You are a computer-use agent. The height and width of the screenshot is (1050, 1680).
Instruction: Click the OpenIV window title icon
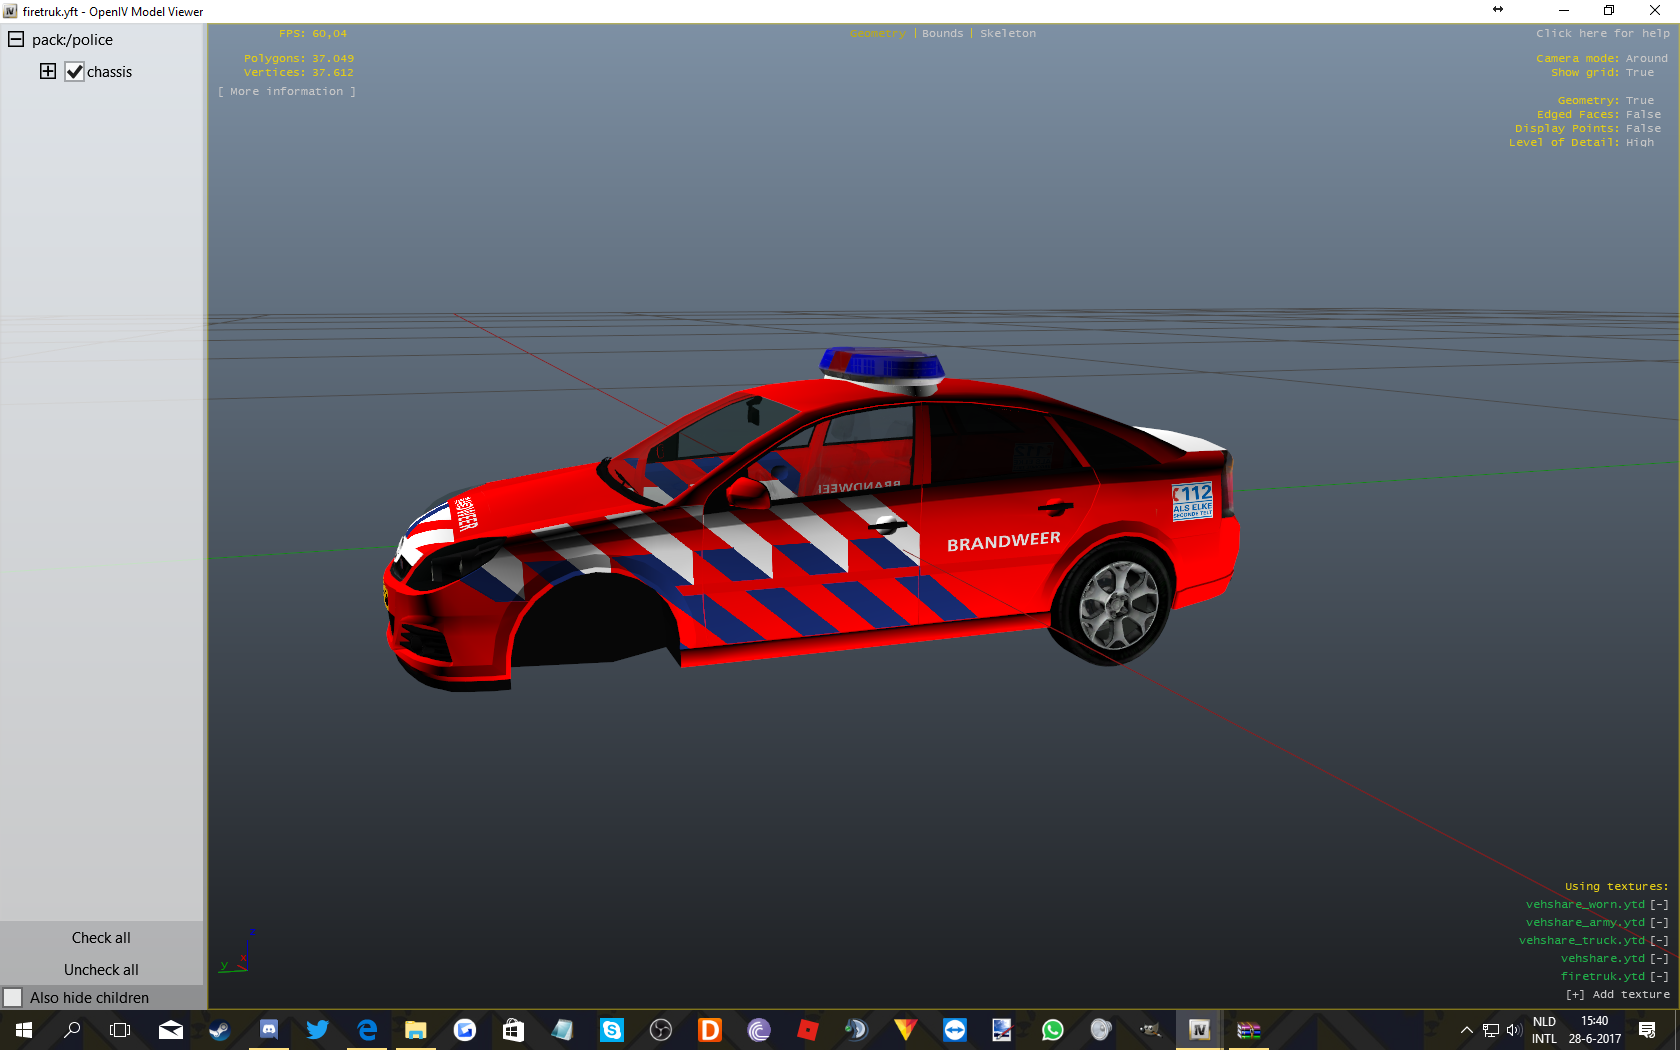tap(10, 11)
